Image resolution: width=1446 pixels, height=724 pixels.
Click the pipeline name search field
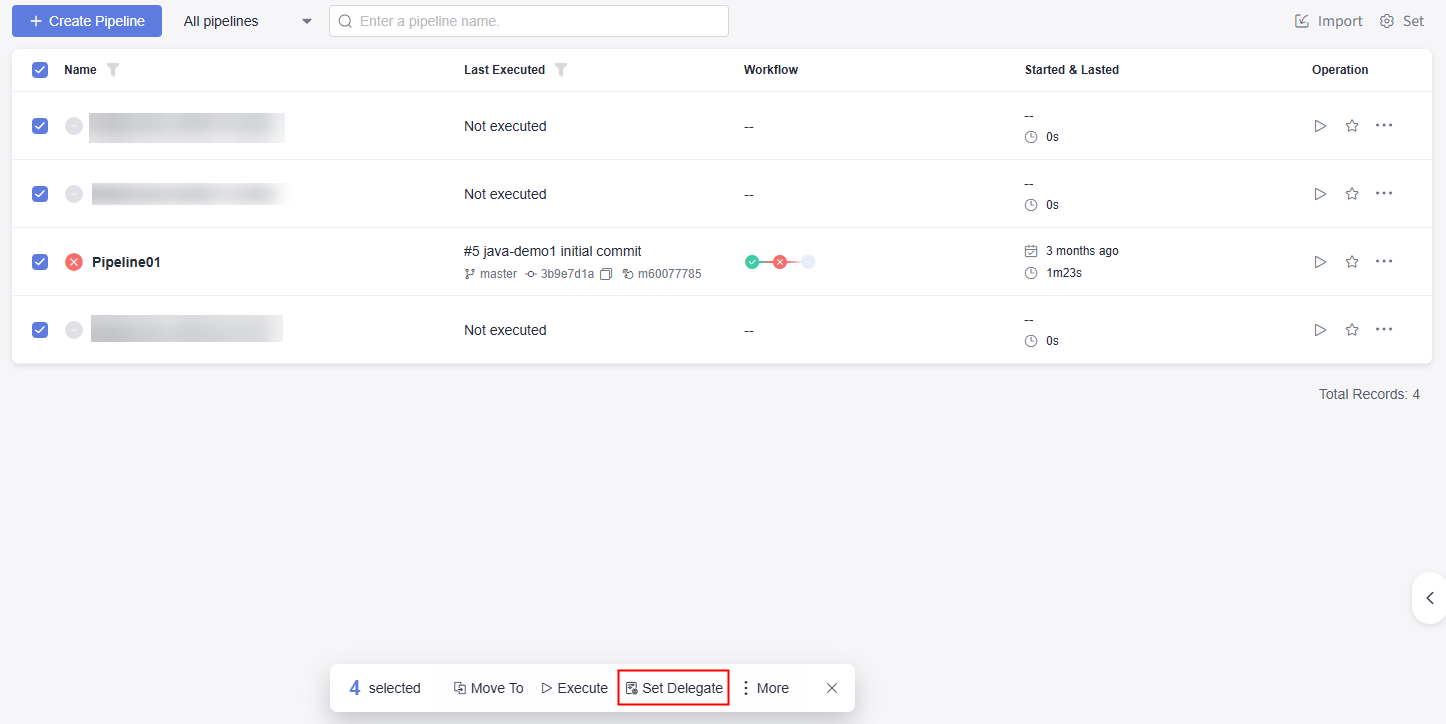coord(530,21)
